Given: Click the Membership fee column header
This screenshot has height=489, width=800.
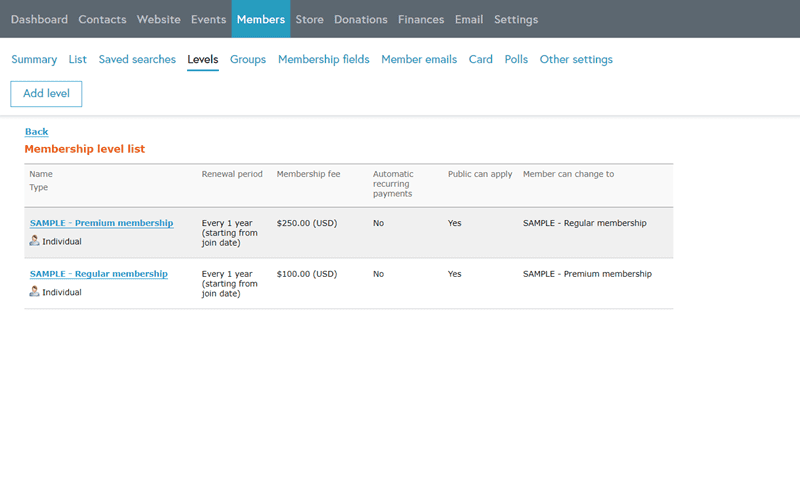Looking at the screenshot, I should pos(308,174).
